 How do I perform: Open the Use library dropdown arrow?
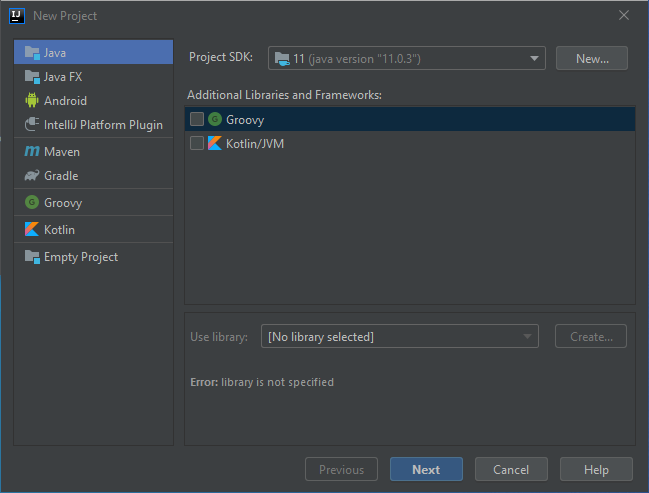pos(527,337)
